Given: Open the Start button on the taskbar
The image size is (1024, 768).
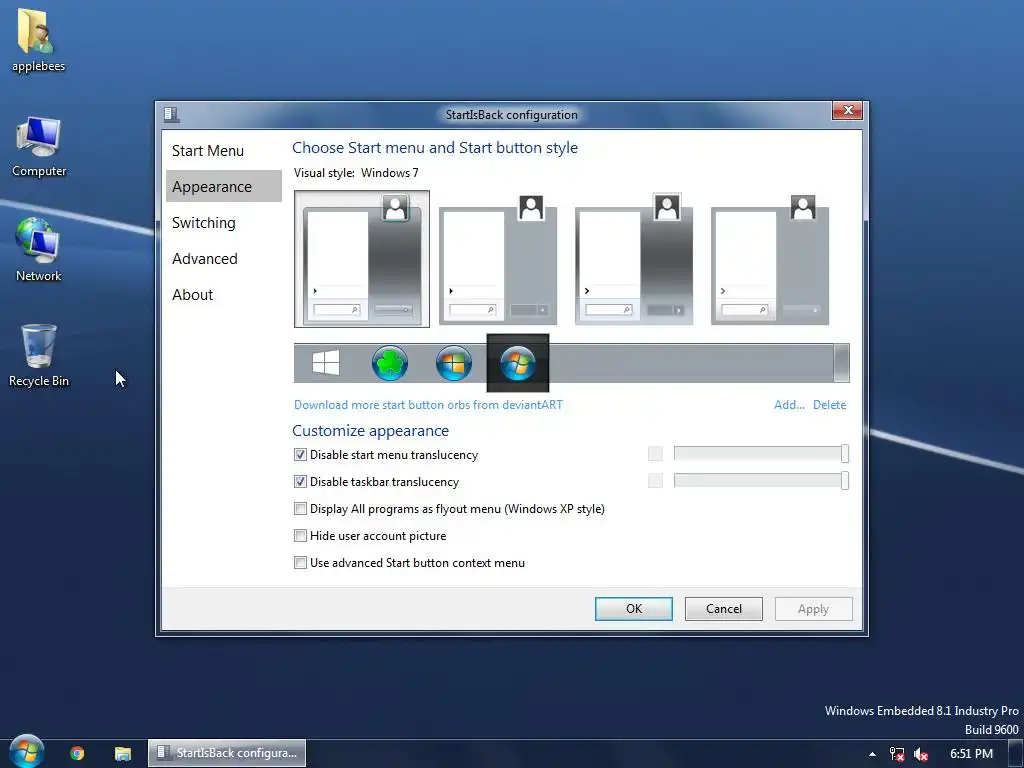Looking at the screenshot, I should [26, 751].
